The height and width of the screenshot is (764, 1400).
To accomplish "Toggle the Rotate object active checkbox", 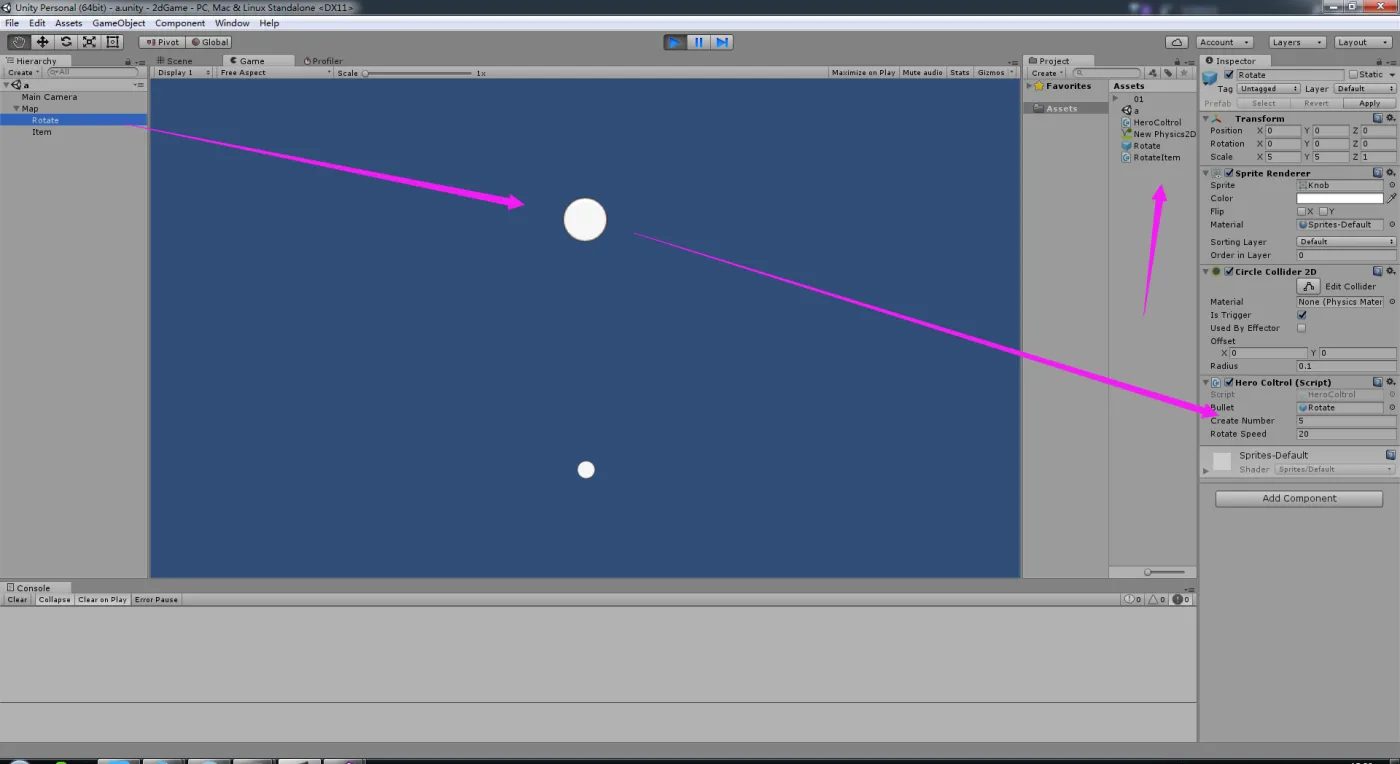I will 1229,75.
